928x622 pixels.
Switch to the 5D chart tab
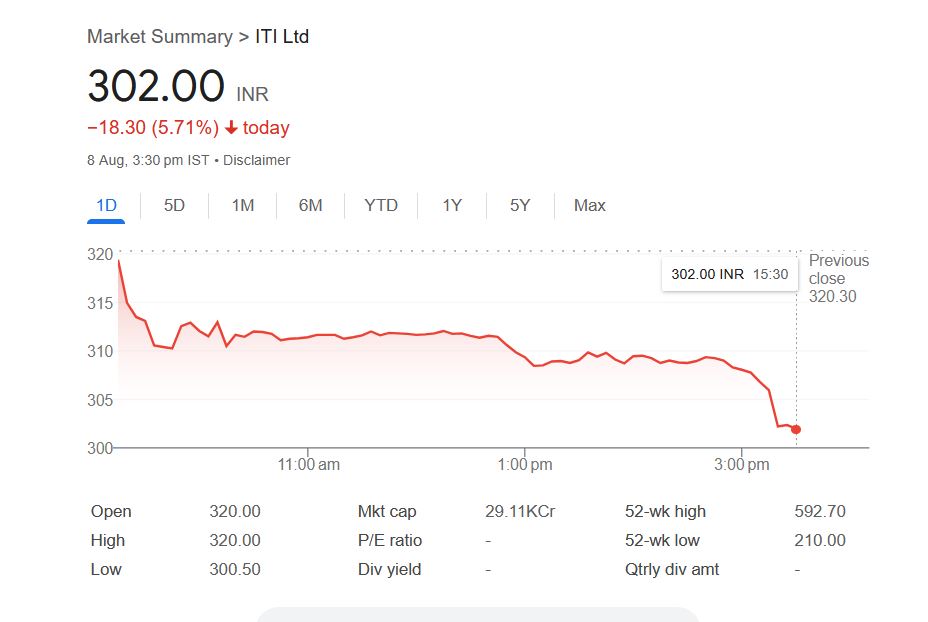coord(174,206)
